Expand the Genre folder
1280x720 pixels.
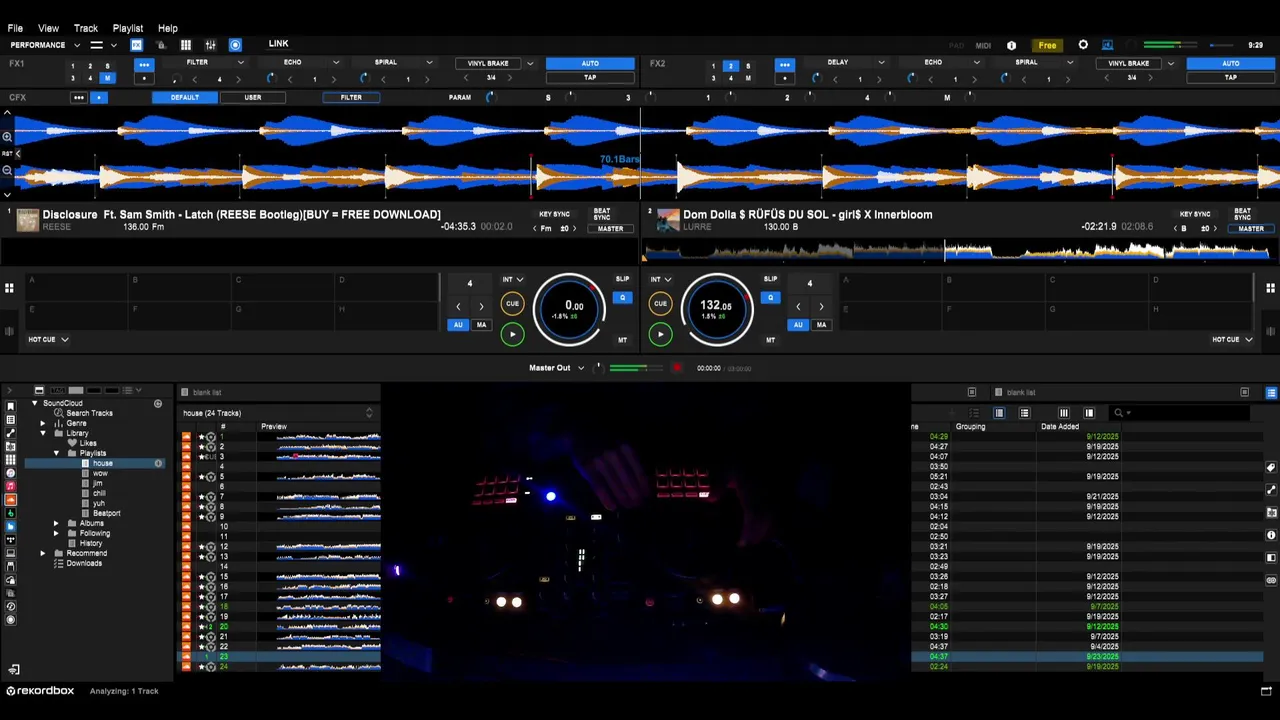[43, 423]
